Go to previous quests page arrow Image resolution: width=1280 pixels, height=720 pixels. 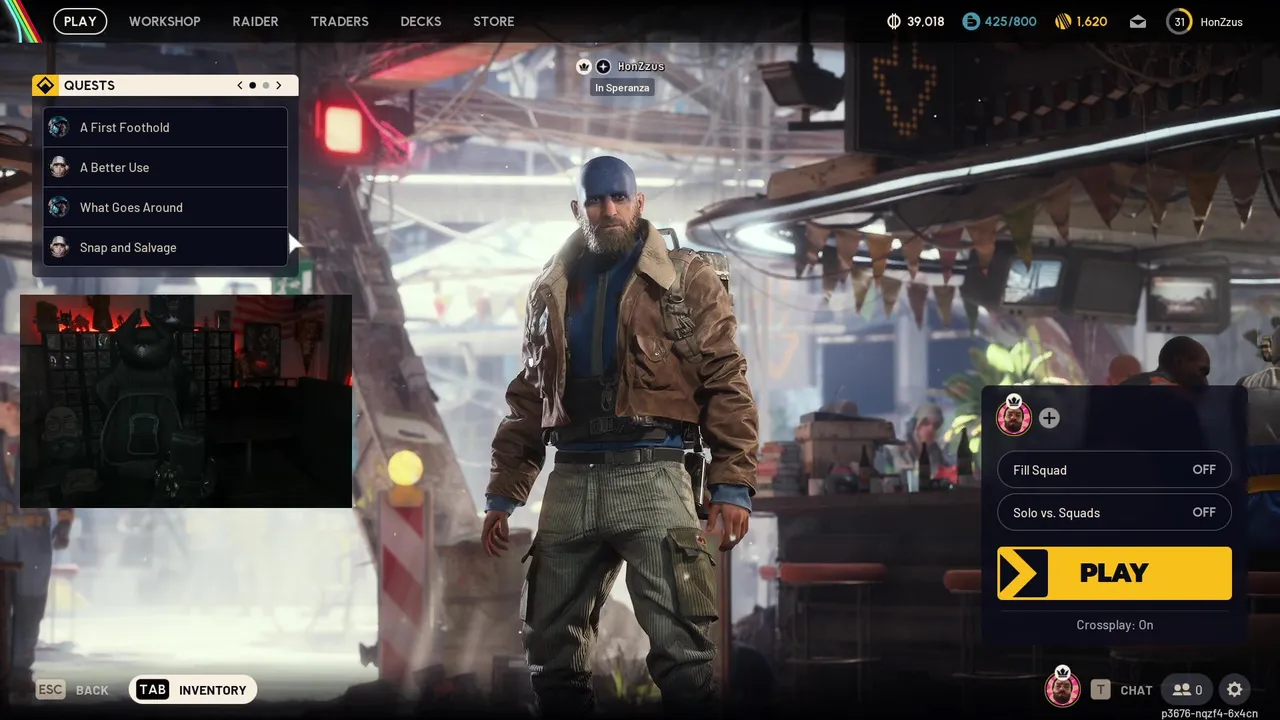click(x=240, y=85)
